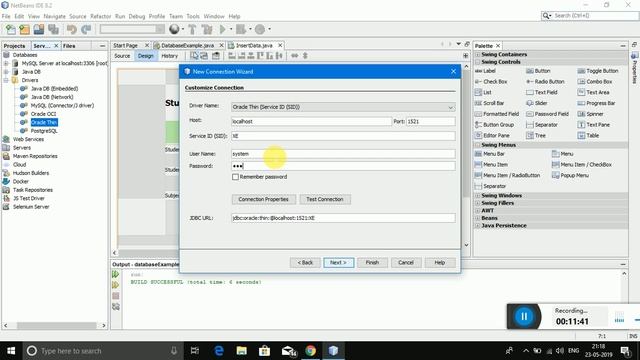Click the Build Project hammer icon
640x360 pixels.
coord(192,29)
